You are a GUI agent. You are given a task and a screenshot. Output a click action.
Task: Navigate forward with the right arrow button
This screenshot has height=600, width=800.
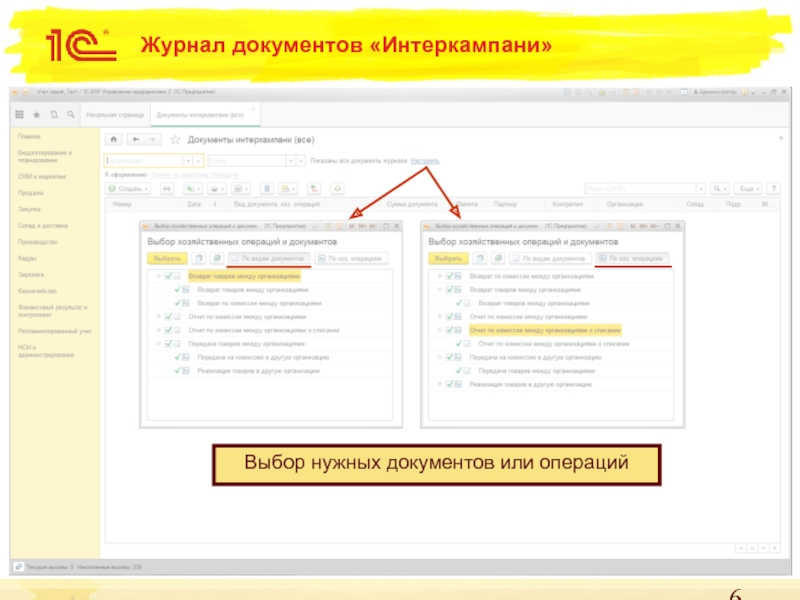click(153, 139)
